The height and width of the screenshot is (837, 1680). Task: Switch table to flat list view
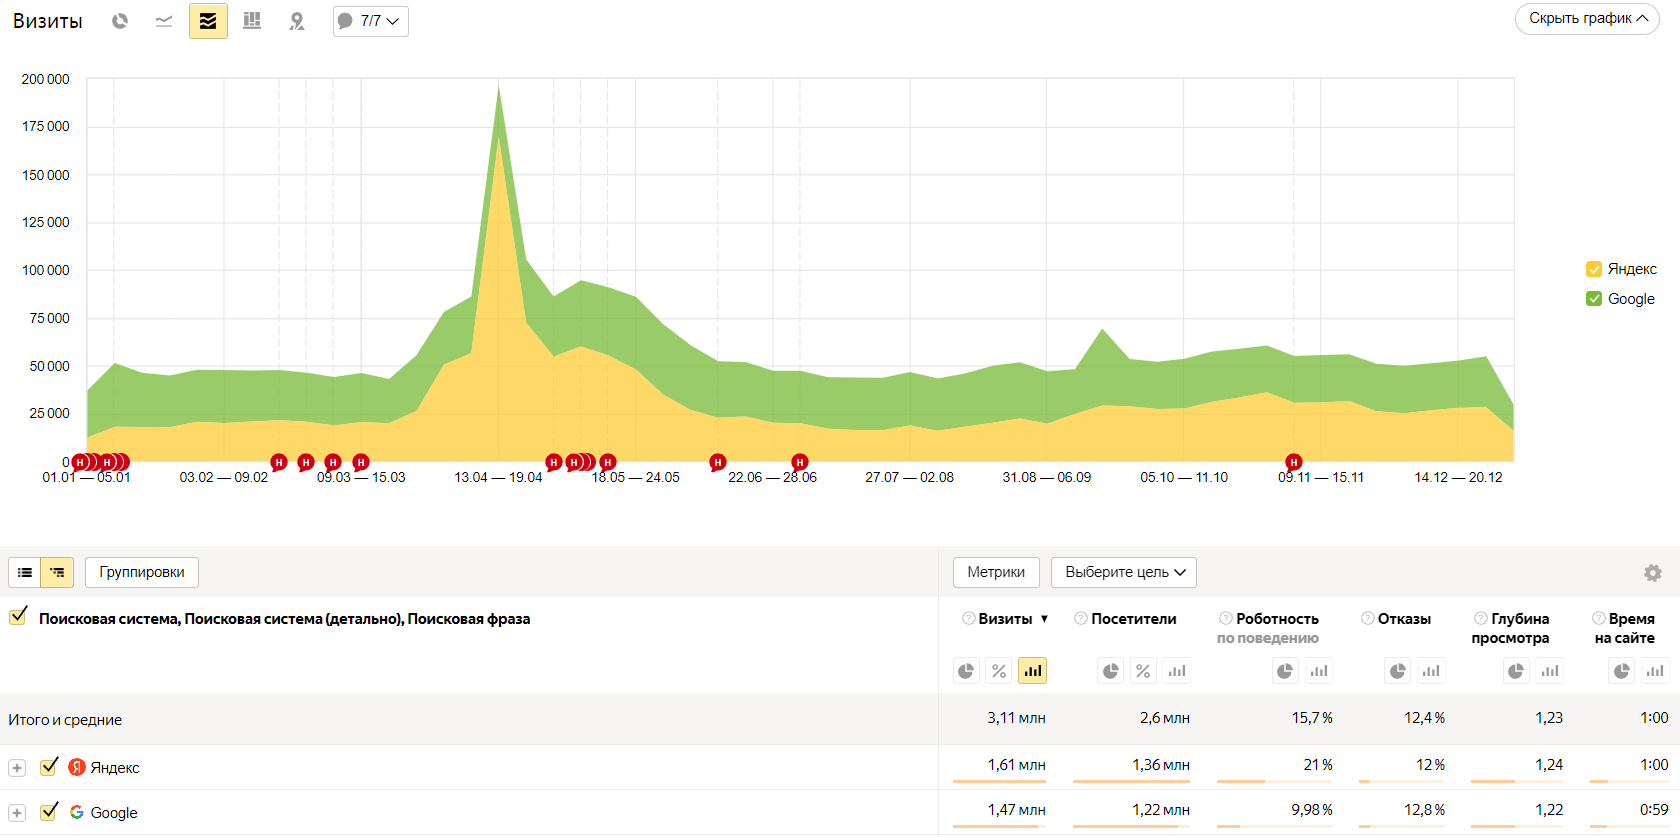[x=25, y=573]
